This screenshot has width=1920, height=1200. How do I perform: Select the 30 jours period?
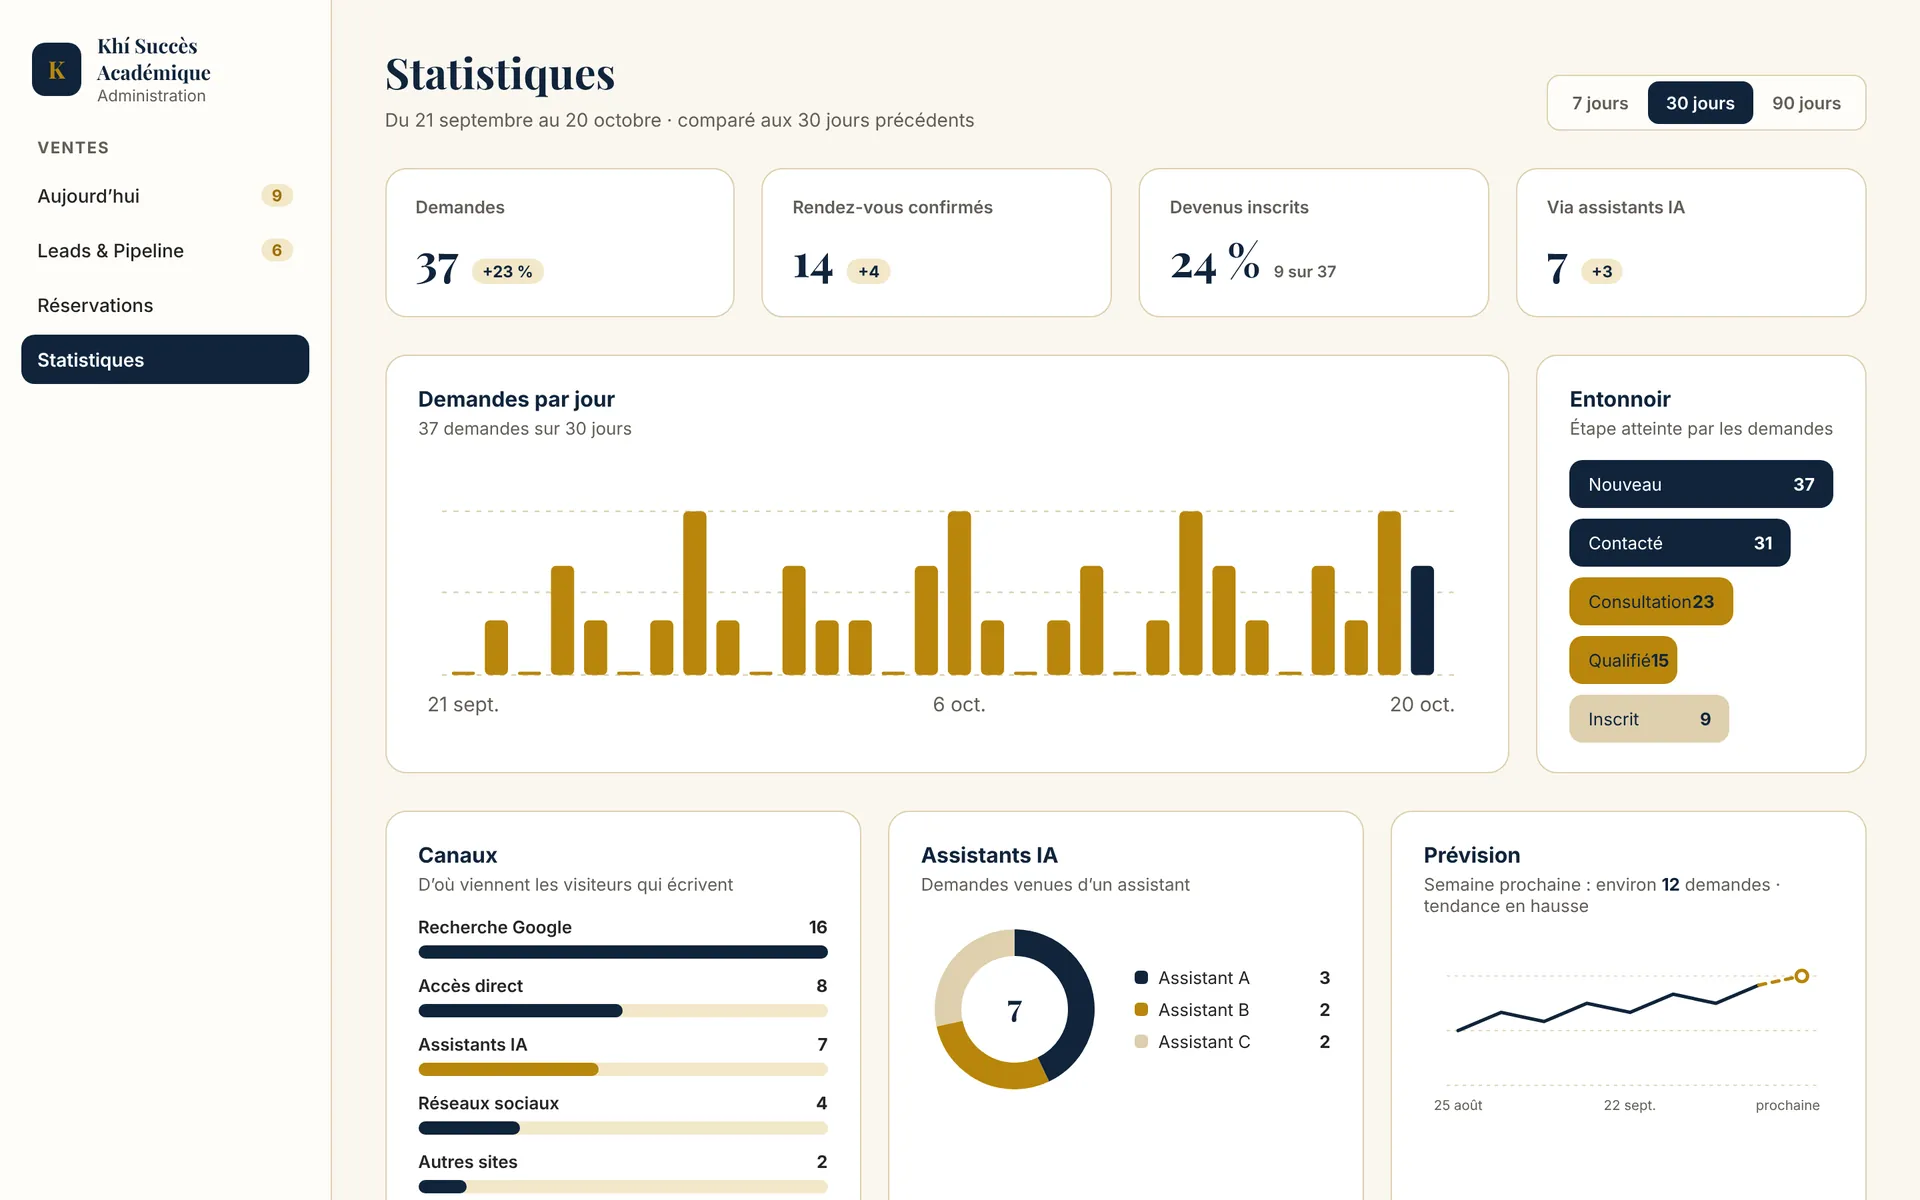point(1700,103)
